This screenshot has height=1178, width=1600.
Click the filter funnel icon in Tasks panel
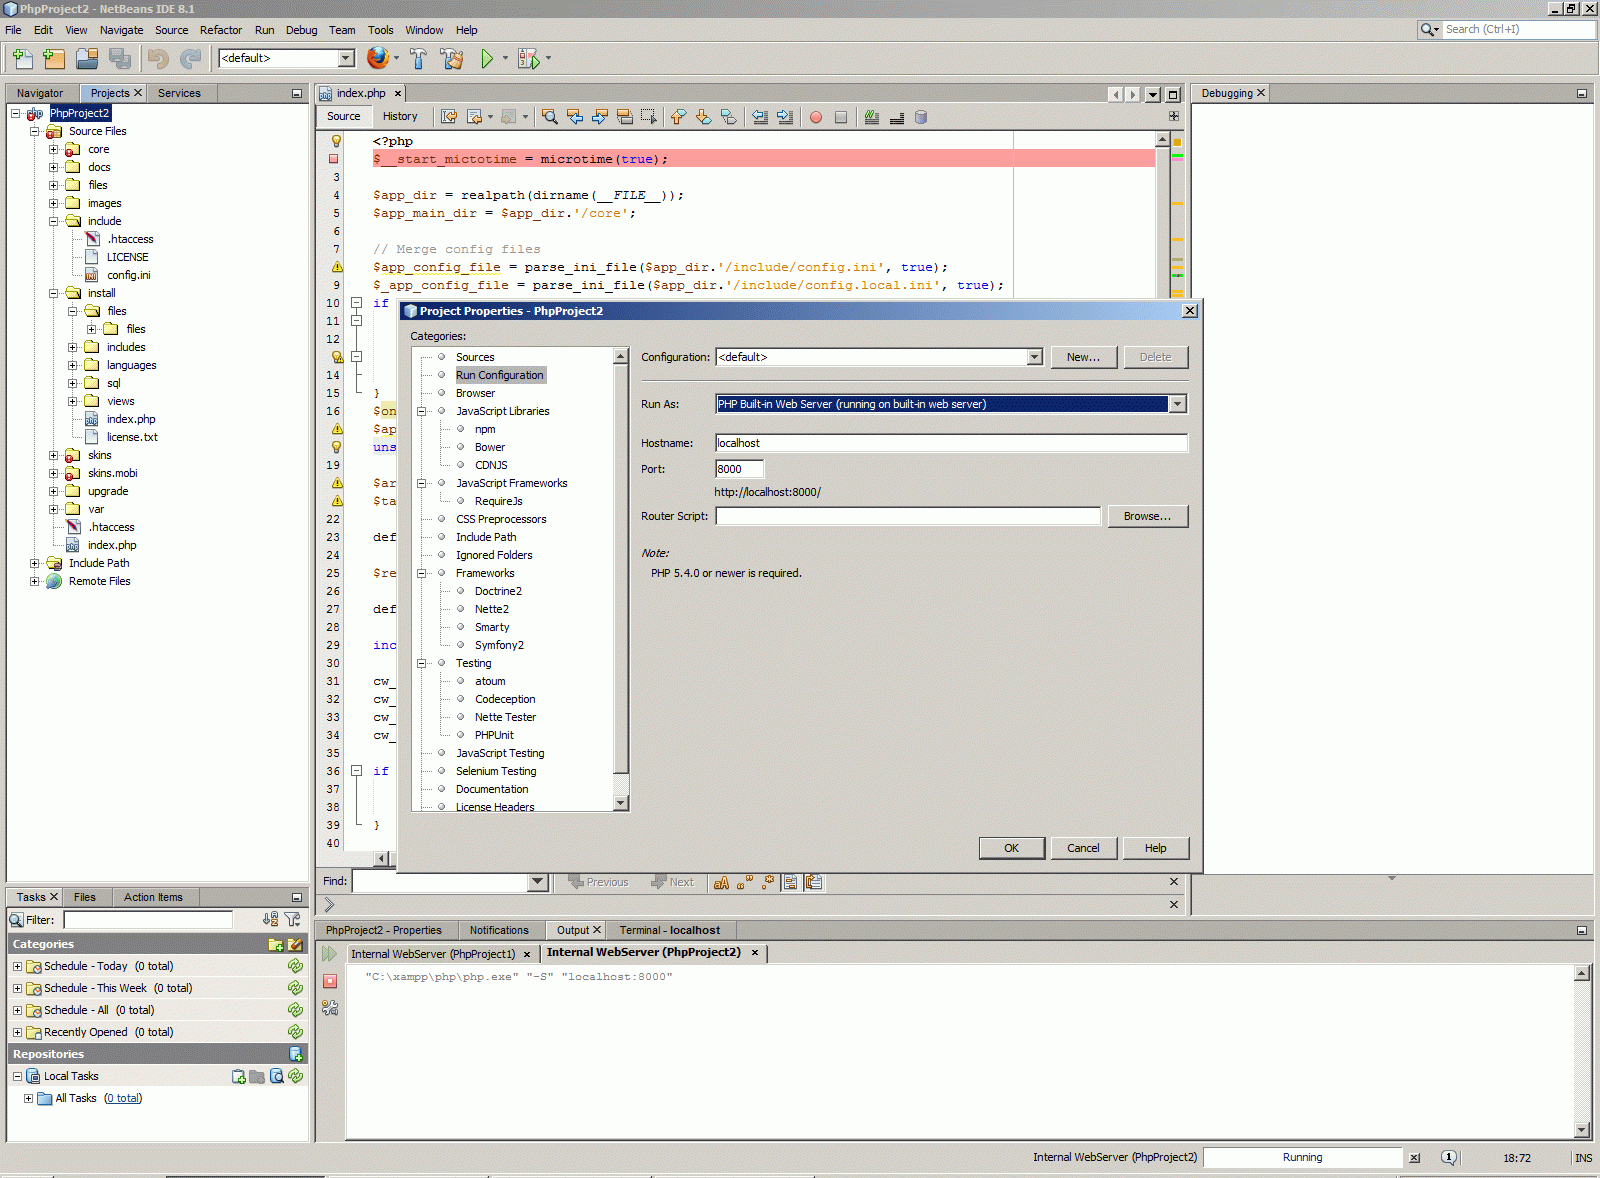click(x=292, y=919)
